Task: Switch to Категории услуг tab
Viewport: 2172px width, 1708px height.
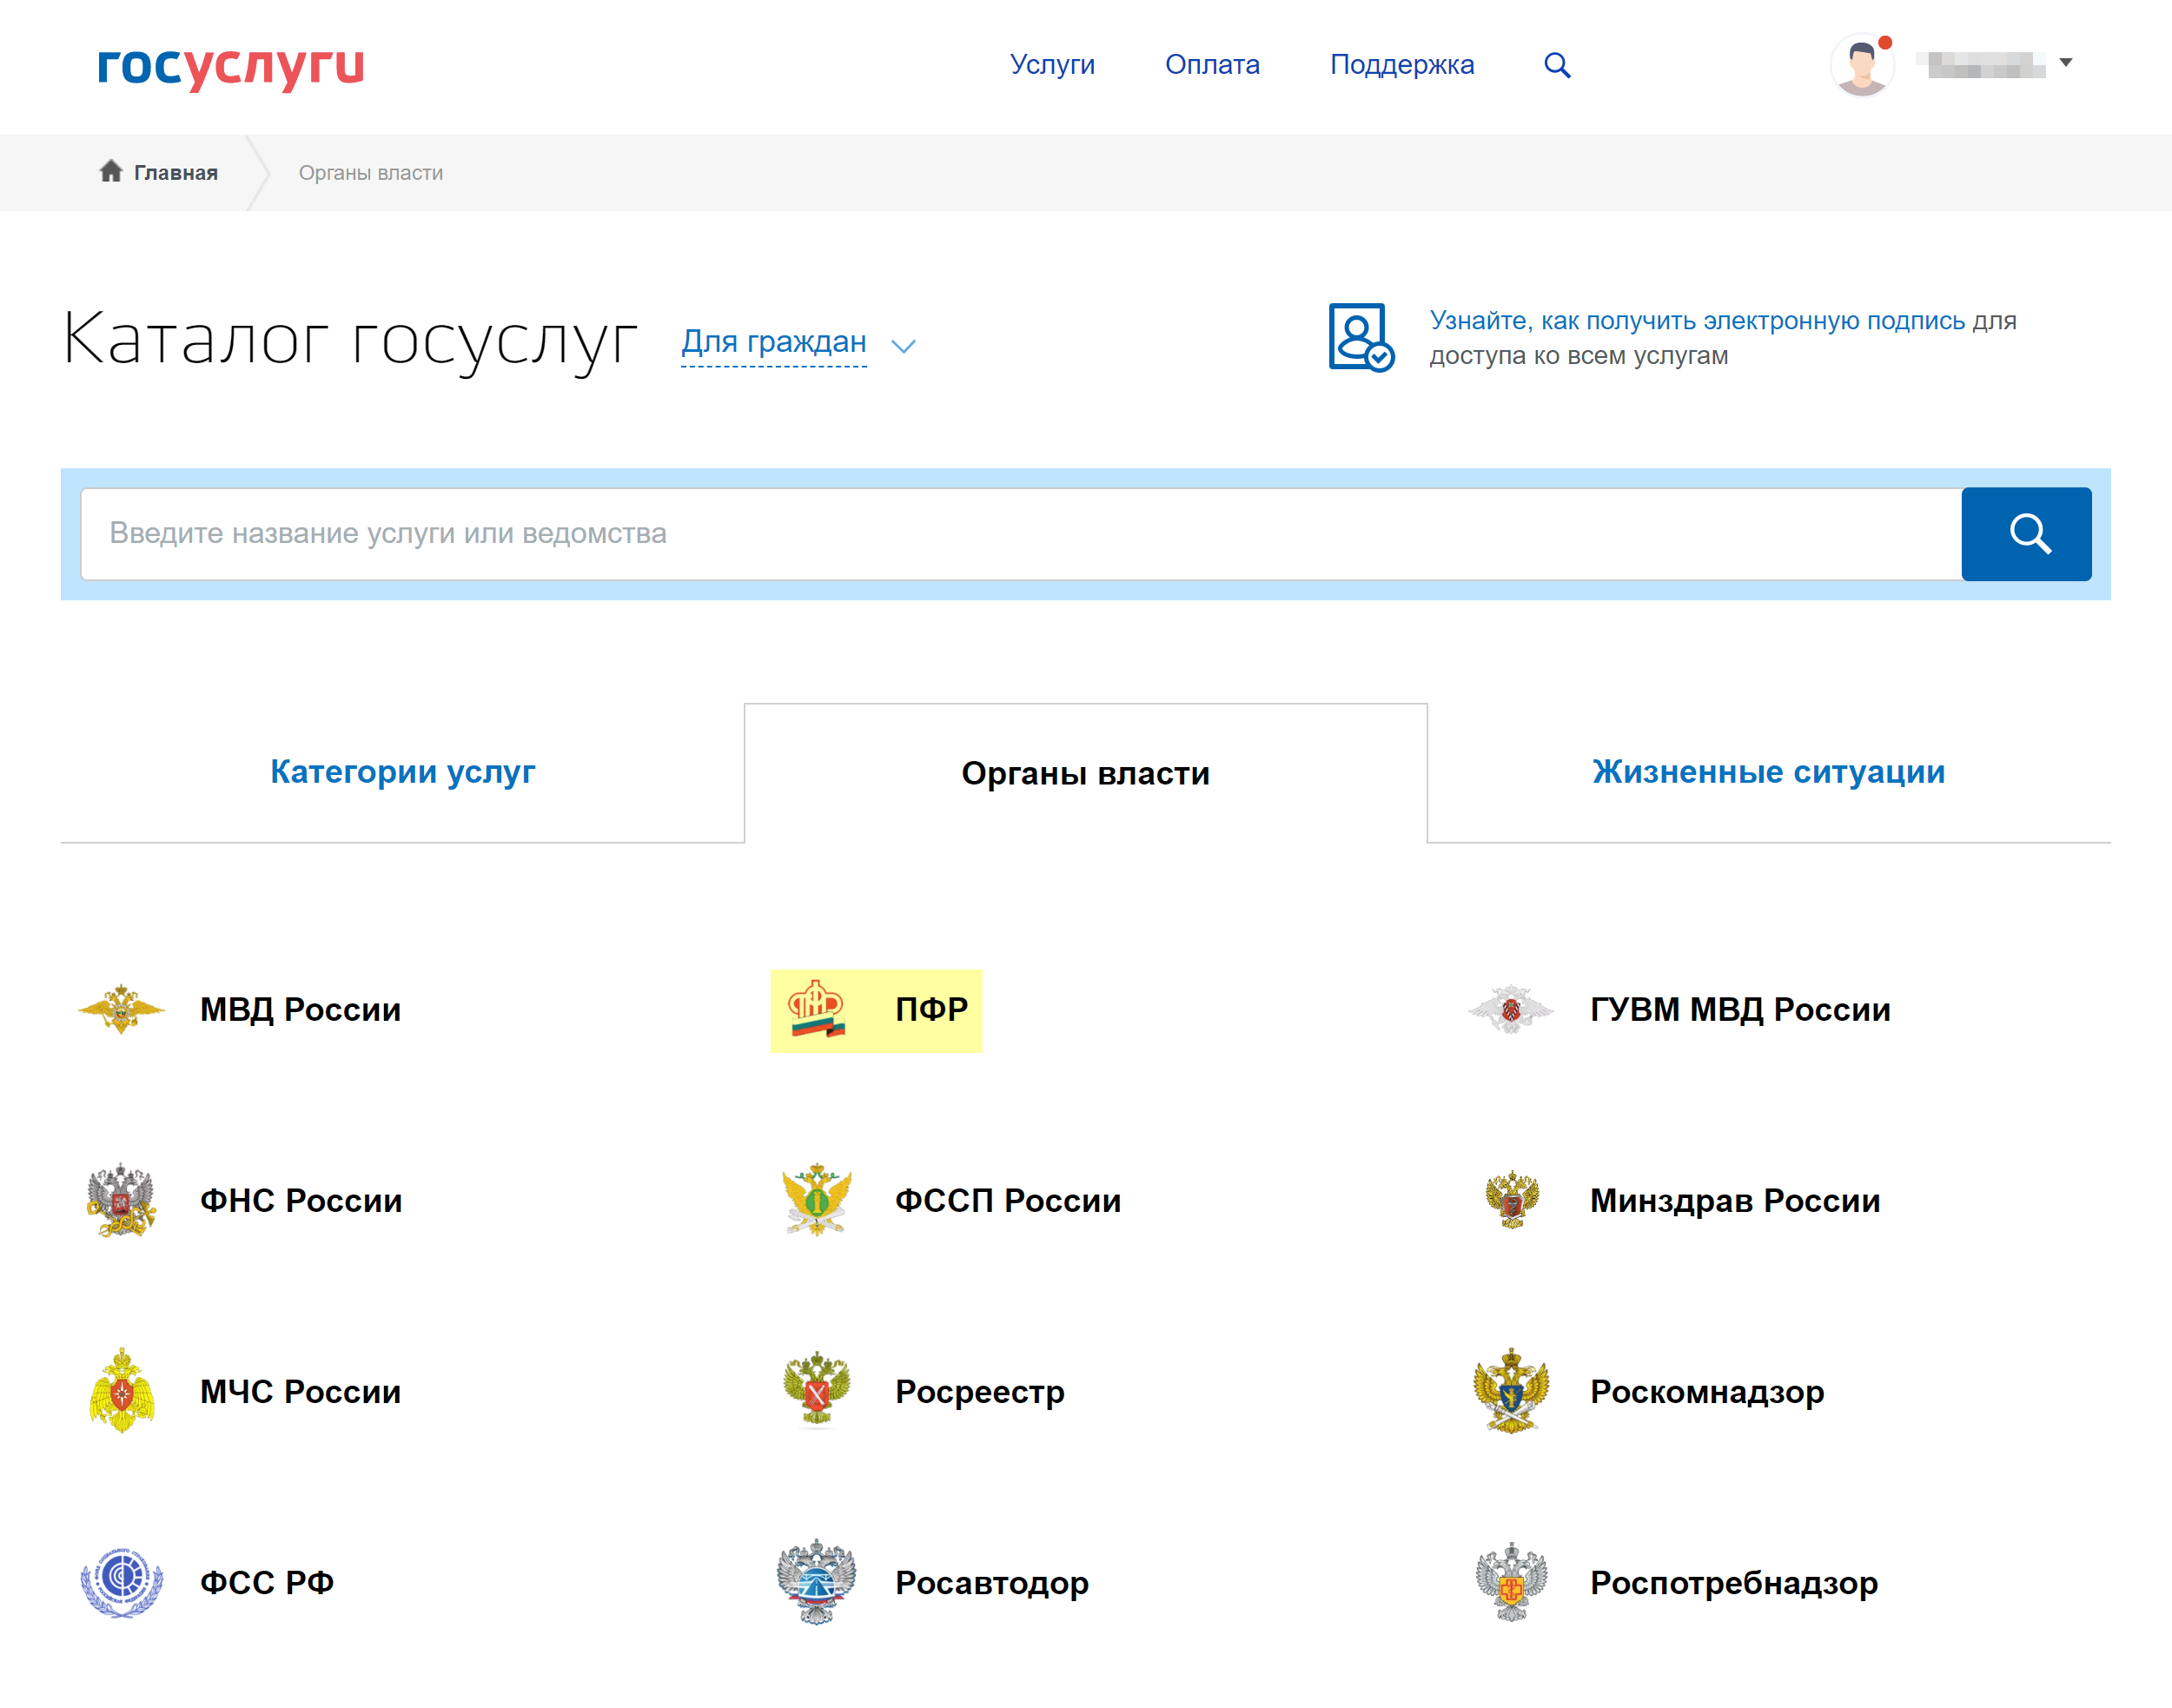Action: (402, 772)
